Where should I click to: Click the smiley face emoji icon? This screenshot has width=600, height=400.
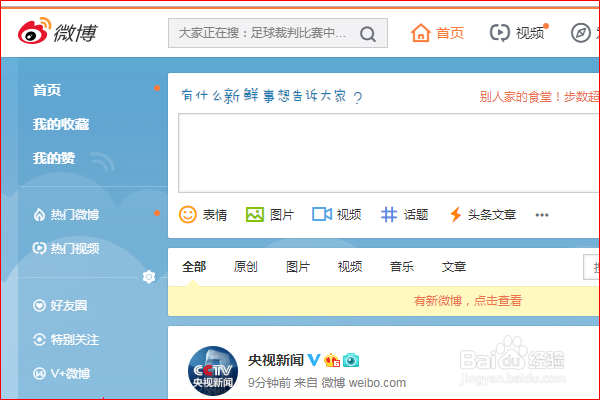click(188, 215)
